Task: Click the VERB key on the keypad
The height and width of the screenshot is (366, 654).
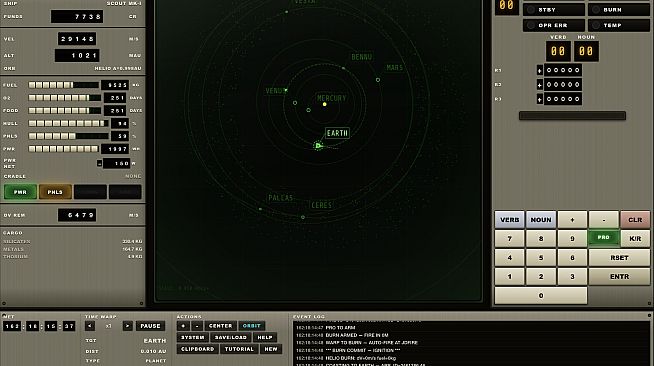Action: coord(509,220)
